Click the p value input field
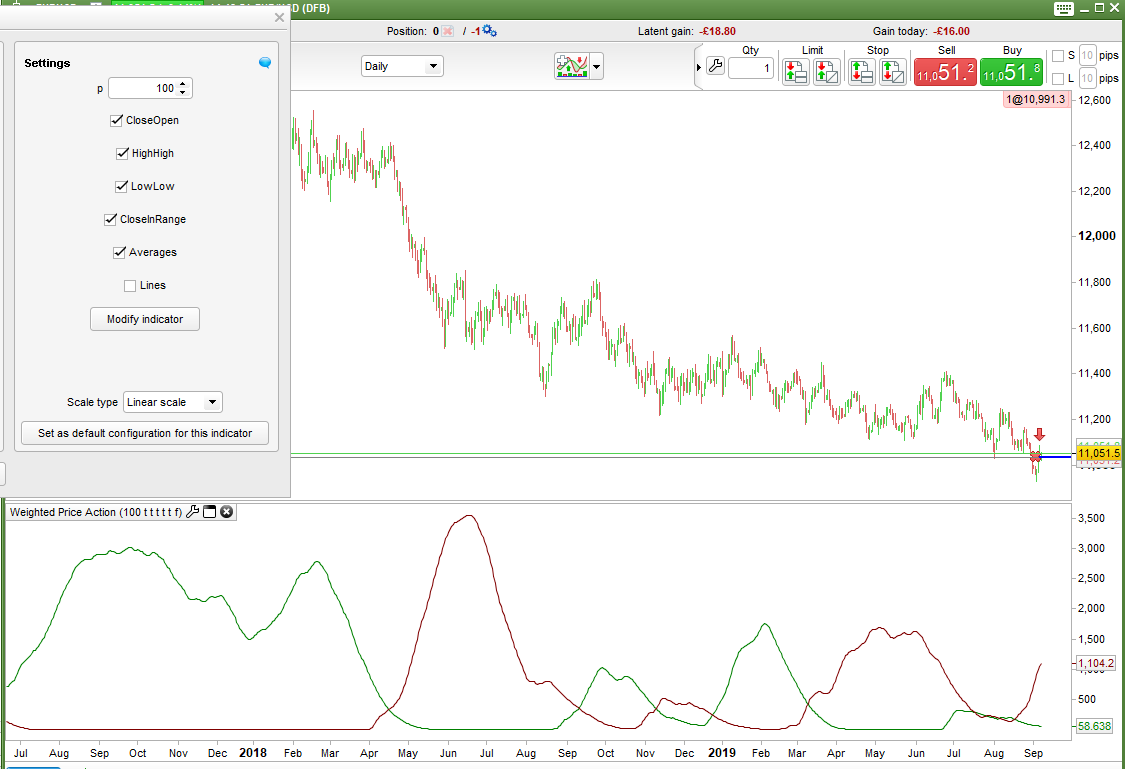 click(143, 88)
